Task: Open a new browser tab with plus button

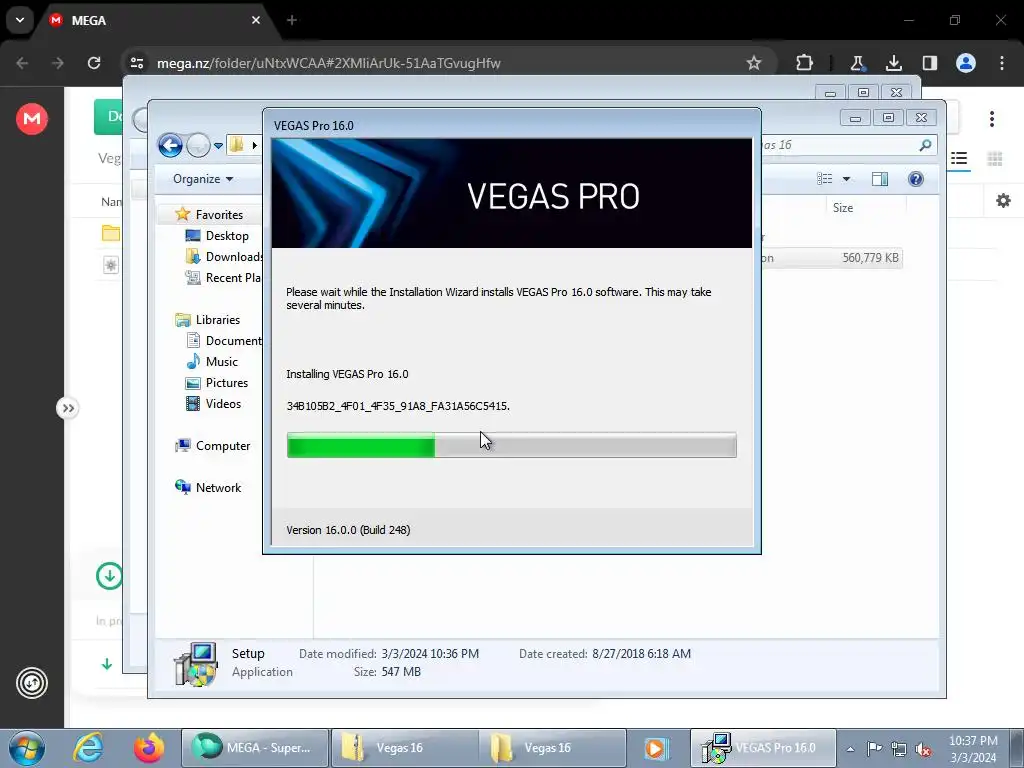Action: pos(292,20)
